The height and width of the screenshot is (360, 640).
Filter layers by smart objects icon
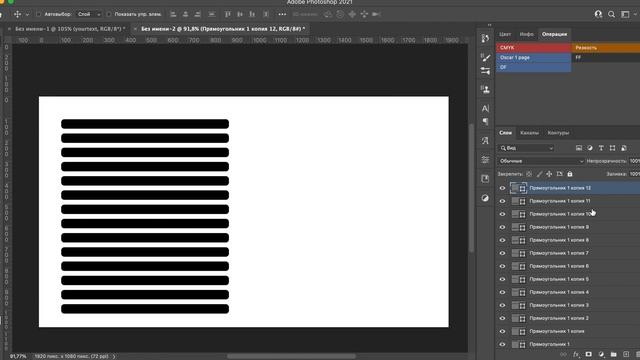[624, 148]
